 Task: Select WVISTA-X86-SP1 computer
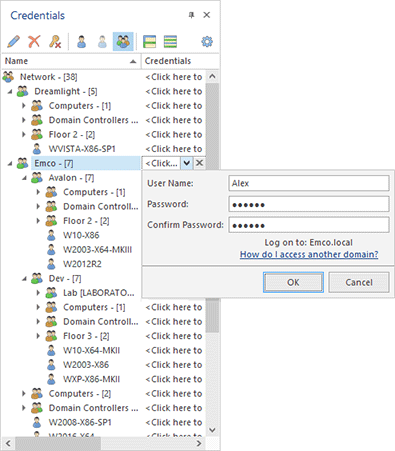pyautogui.click(x=82, y=149)
